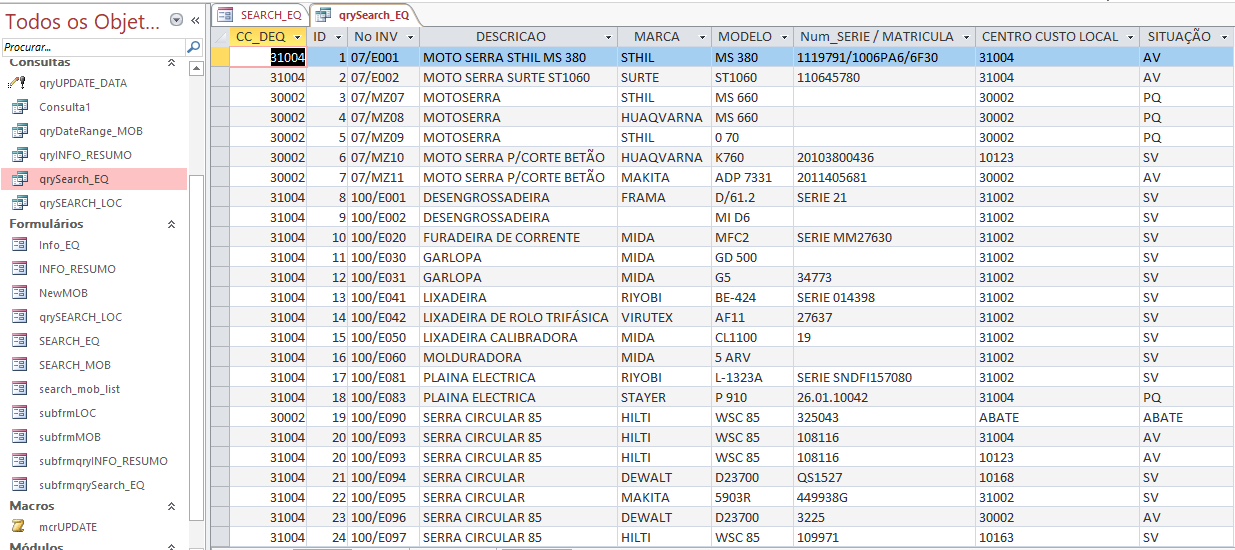Screen dimensions: 1235x550
Task: Collapse the Macros group
Action: [x=171, y=507]
